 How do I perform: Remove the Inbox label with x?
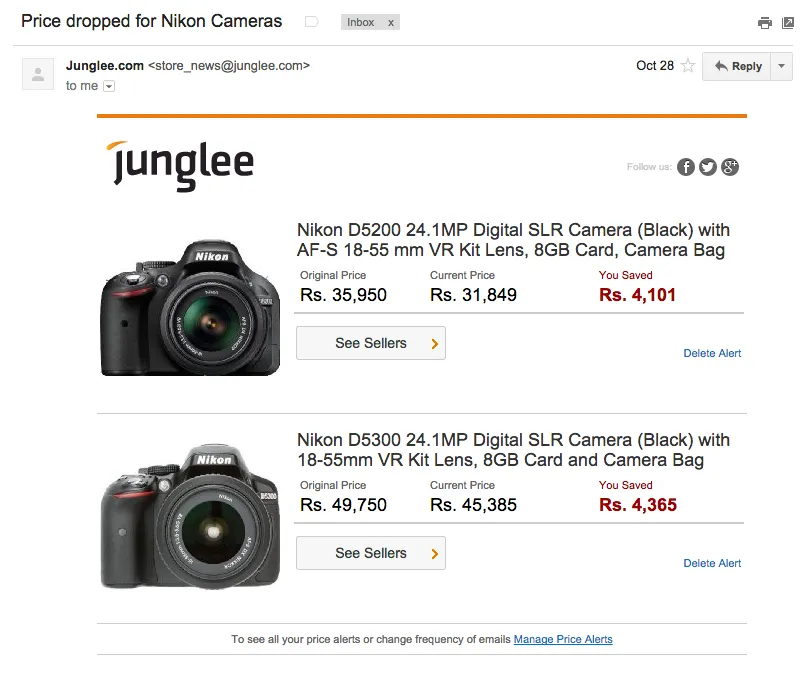click(x=390, y=22)
